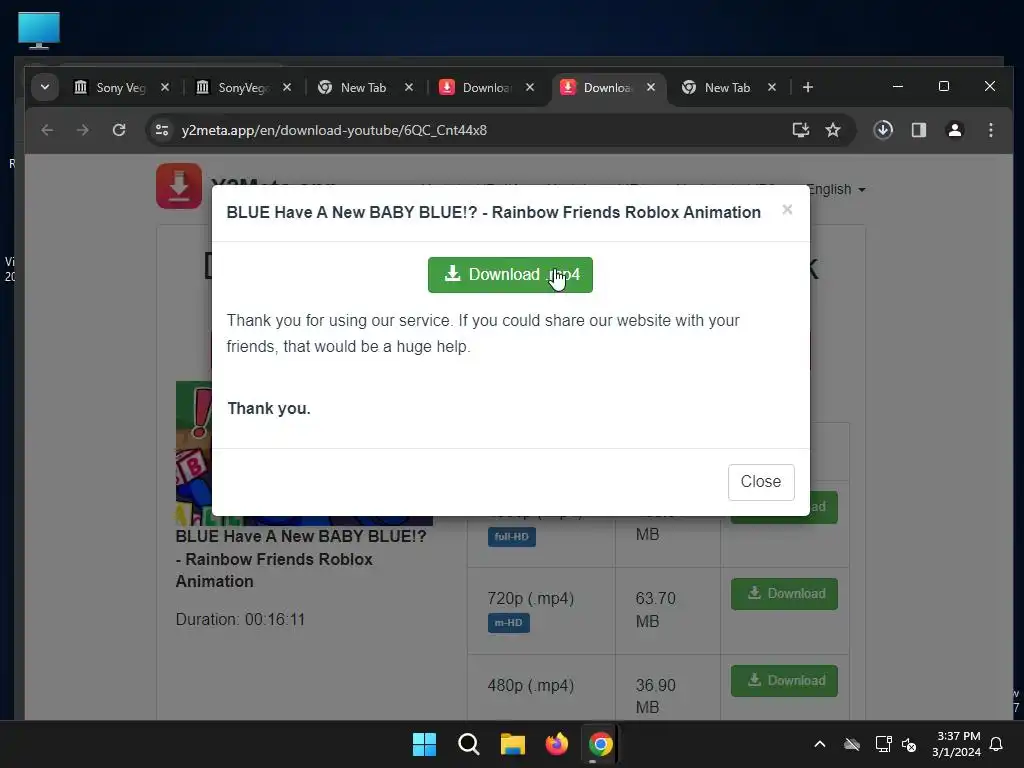Close the last New Tab
The width and height of the screenshot is (1024, 768).
(772, 87)
